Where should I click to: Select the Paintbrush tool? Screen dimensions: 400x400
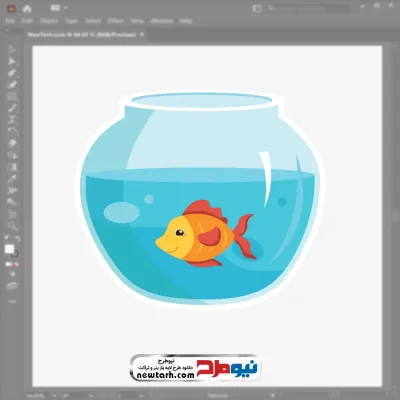pyautogui.click(x=12, y=108)
